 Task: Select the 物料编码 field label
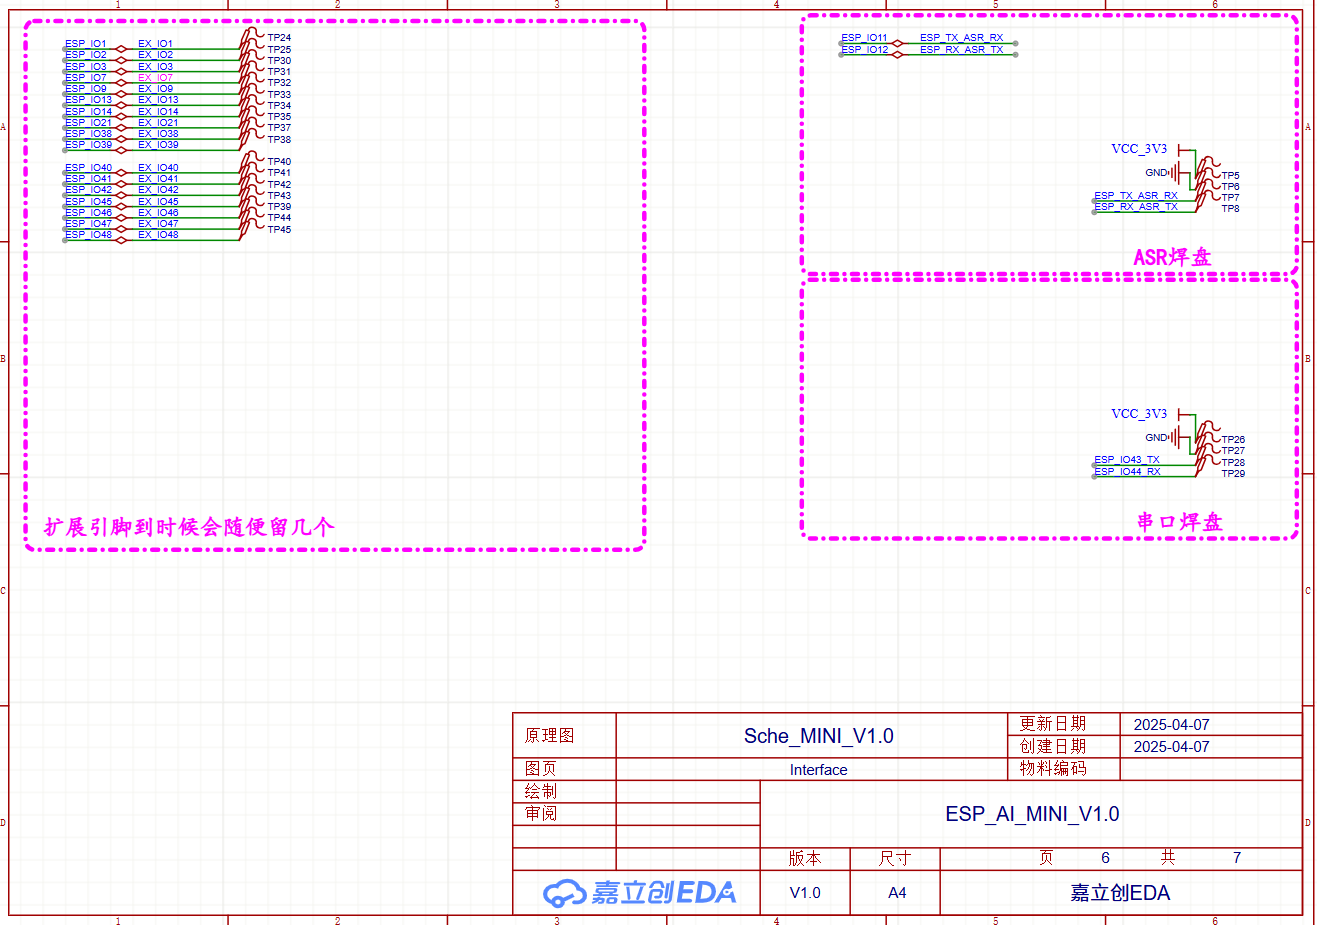tap(1053, 769)
